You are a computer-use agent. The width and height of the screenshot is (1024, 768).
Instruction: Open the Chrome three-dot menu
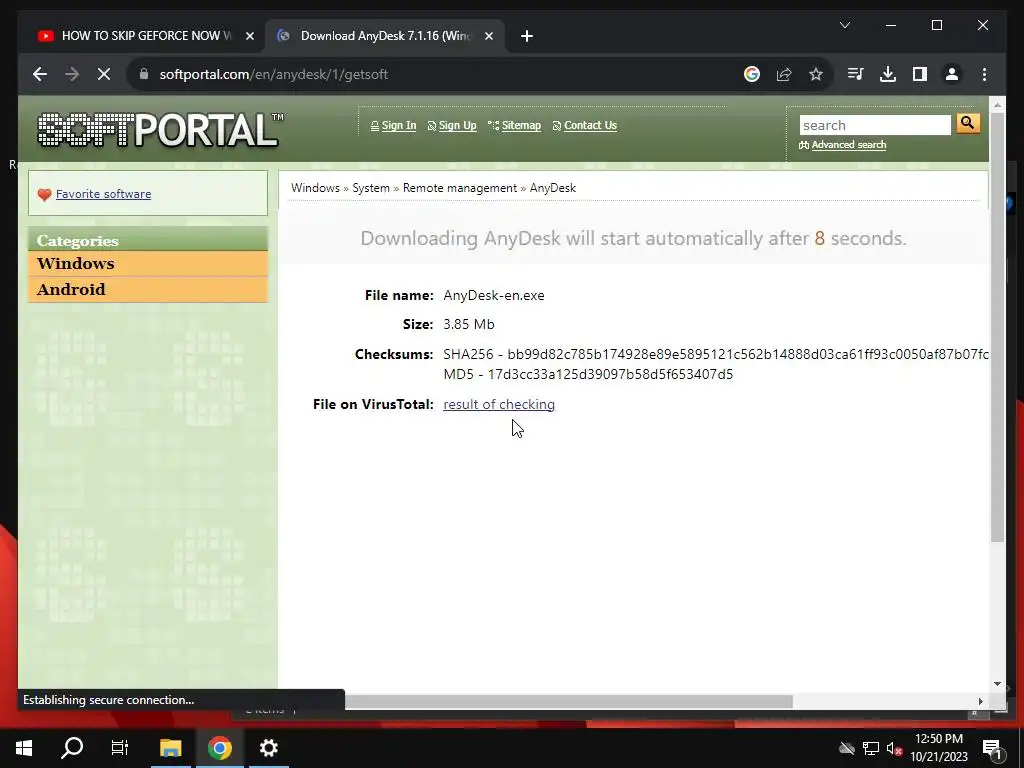click(x=984, y=74)
